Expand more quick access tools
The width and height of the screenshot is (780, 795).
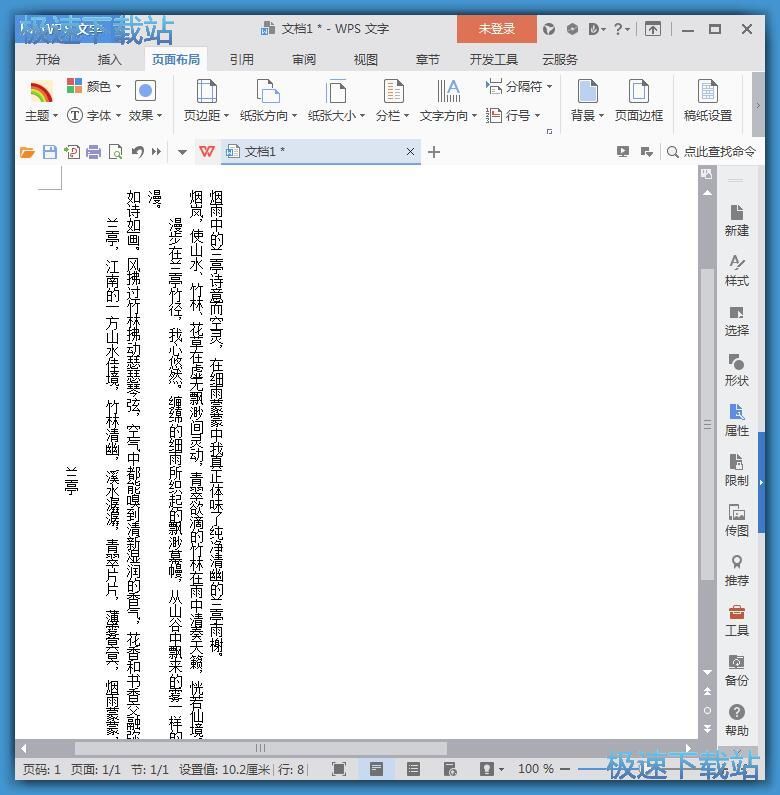click(157, 152)
